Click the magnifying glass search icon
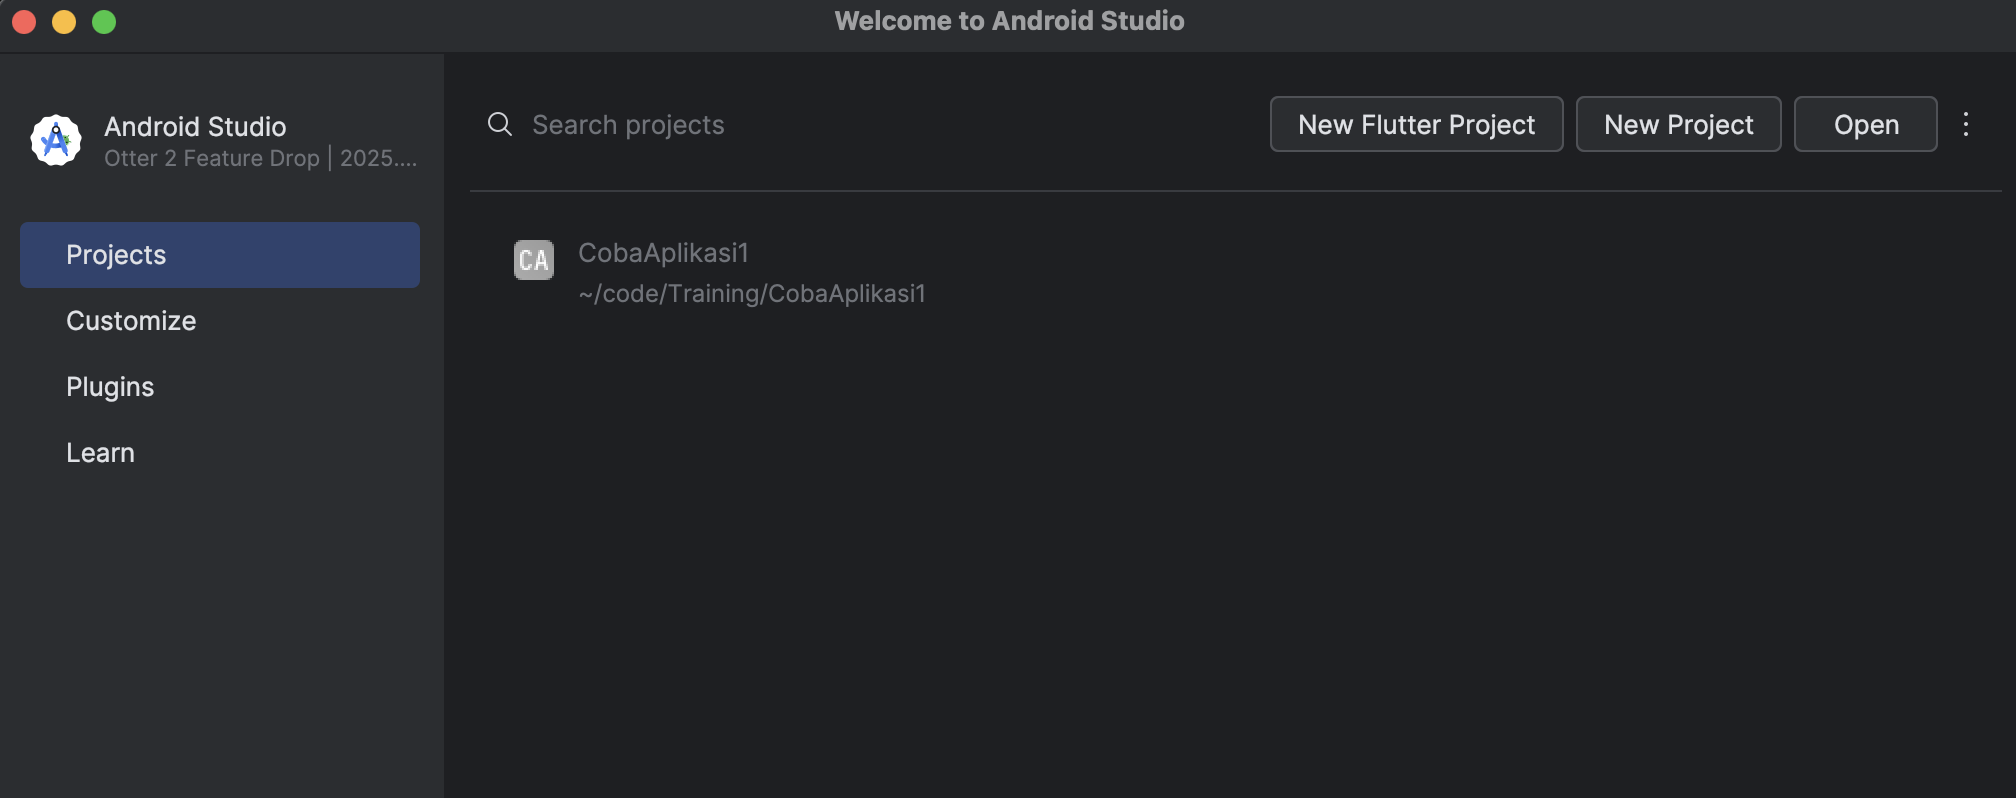The width and height of the screenshot is (2016, 798). [x=499, y=124]
